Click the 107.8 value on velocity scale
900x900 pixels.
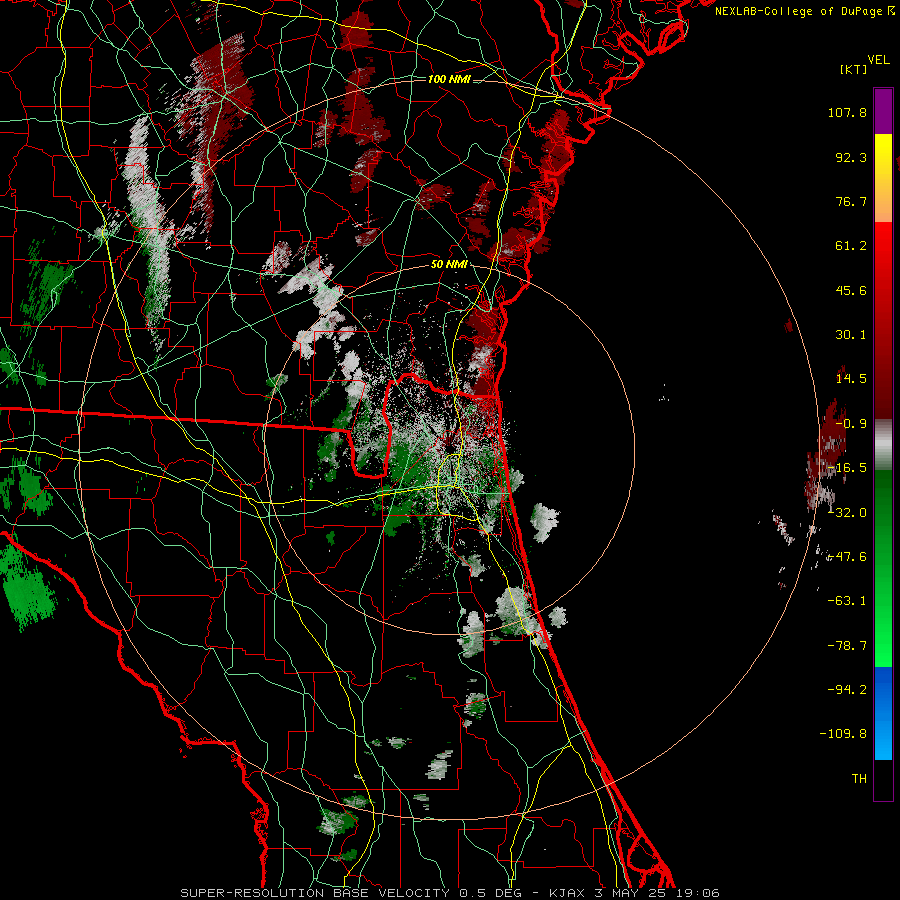847,112
